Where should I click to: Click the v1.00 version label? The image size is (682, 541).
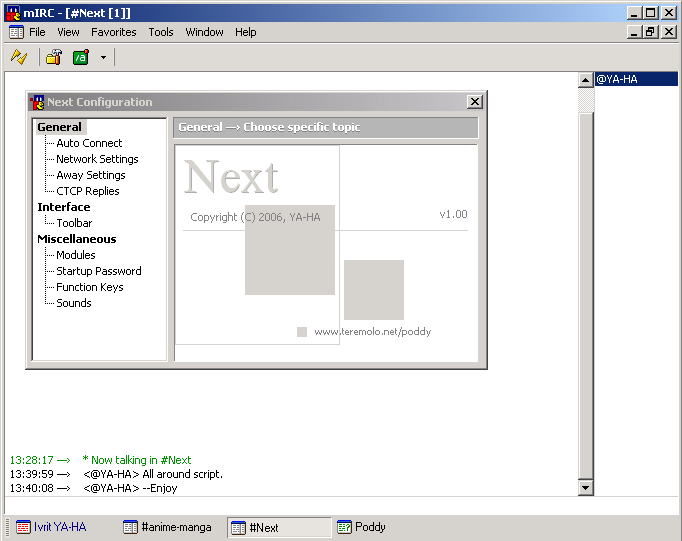pyautogui.click(x=453, y=214)
